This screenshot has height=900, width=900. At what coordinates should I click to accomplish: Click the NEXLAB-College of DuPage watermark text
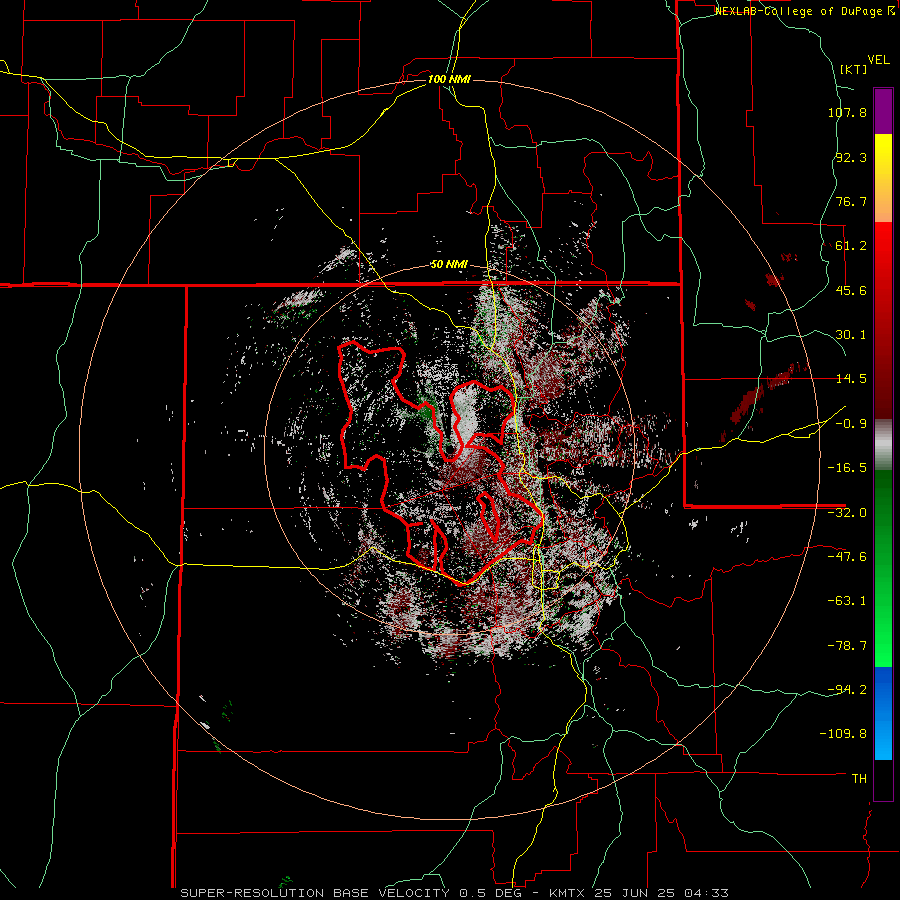804,11
